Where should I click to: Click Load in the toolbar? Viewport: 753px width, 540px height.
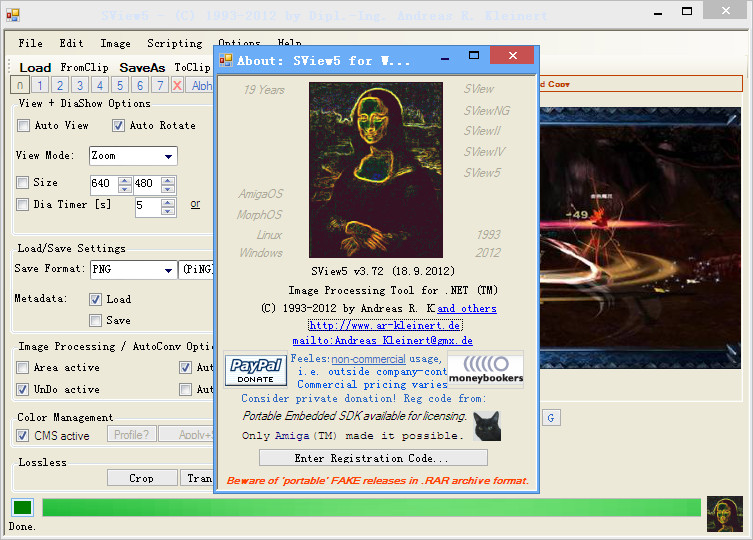point(35,68)
